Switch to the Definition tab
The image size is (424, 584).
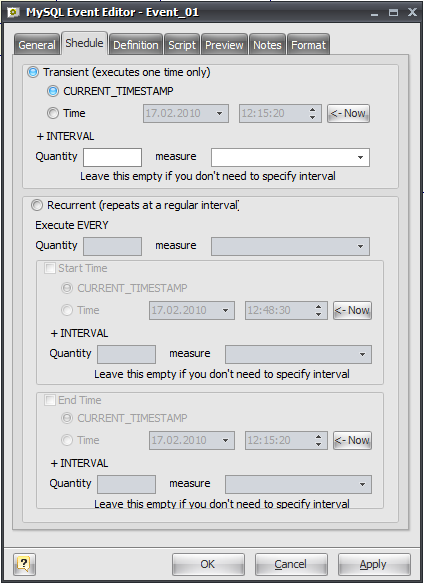136,45
